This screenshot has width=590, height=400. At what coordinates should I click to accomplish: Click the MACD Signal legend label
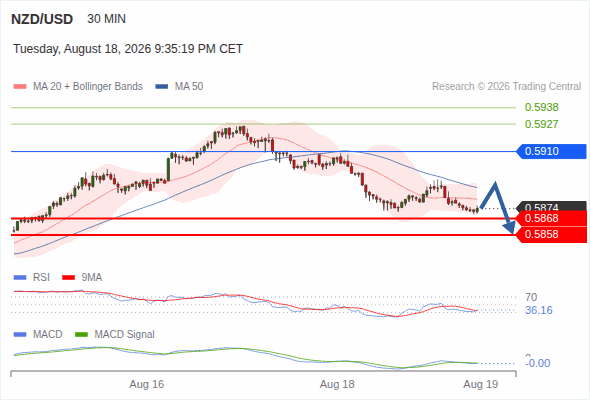tap(125, 335)
